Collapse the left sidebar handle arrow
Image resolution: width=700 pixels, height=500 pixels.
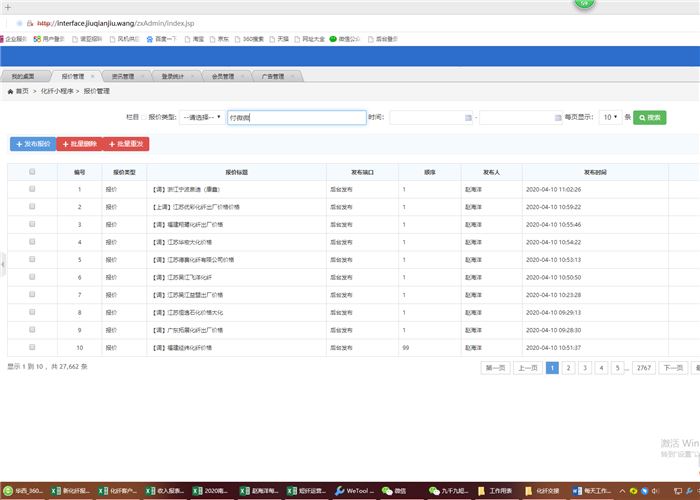(3, 261)
